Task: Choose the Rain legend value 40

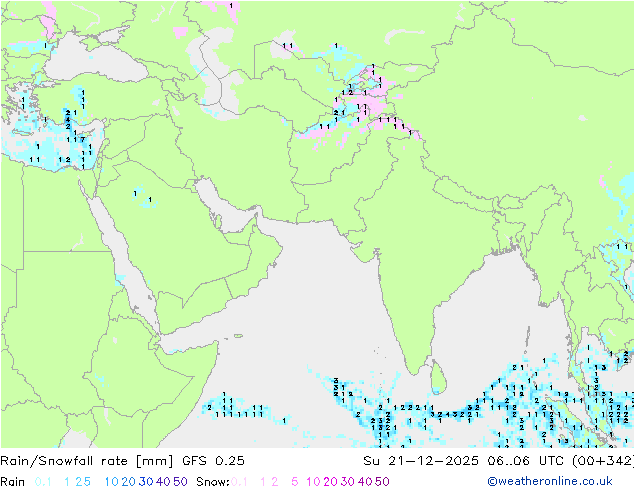Action: pyautogui.click(x=163, y=482)
